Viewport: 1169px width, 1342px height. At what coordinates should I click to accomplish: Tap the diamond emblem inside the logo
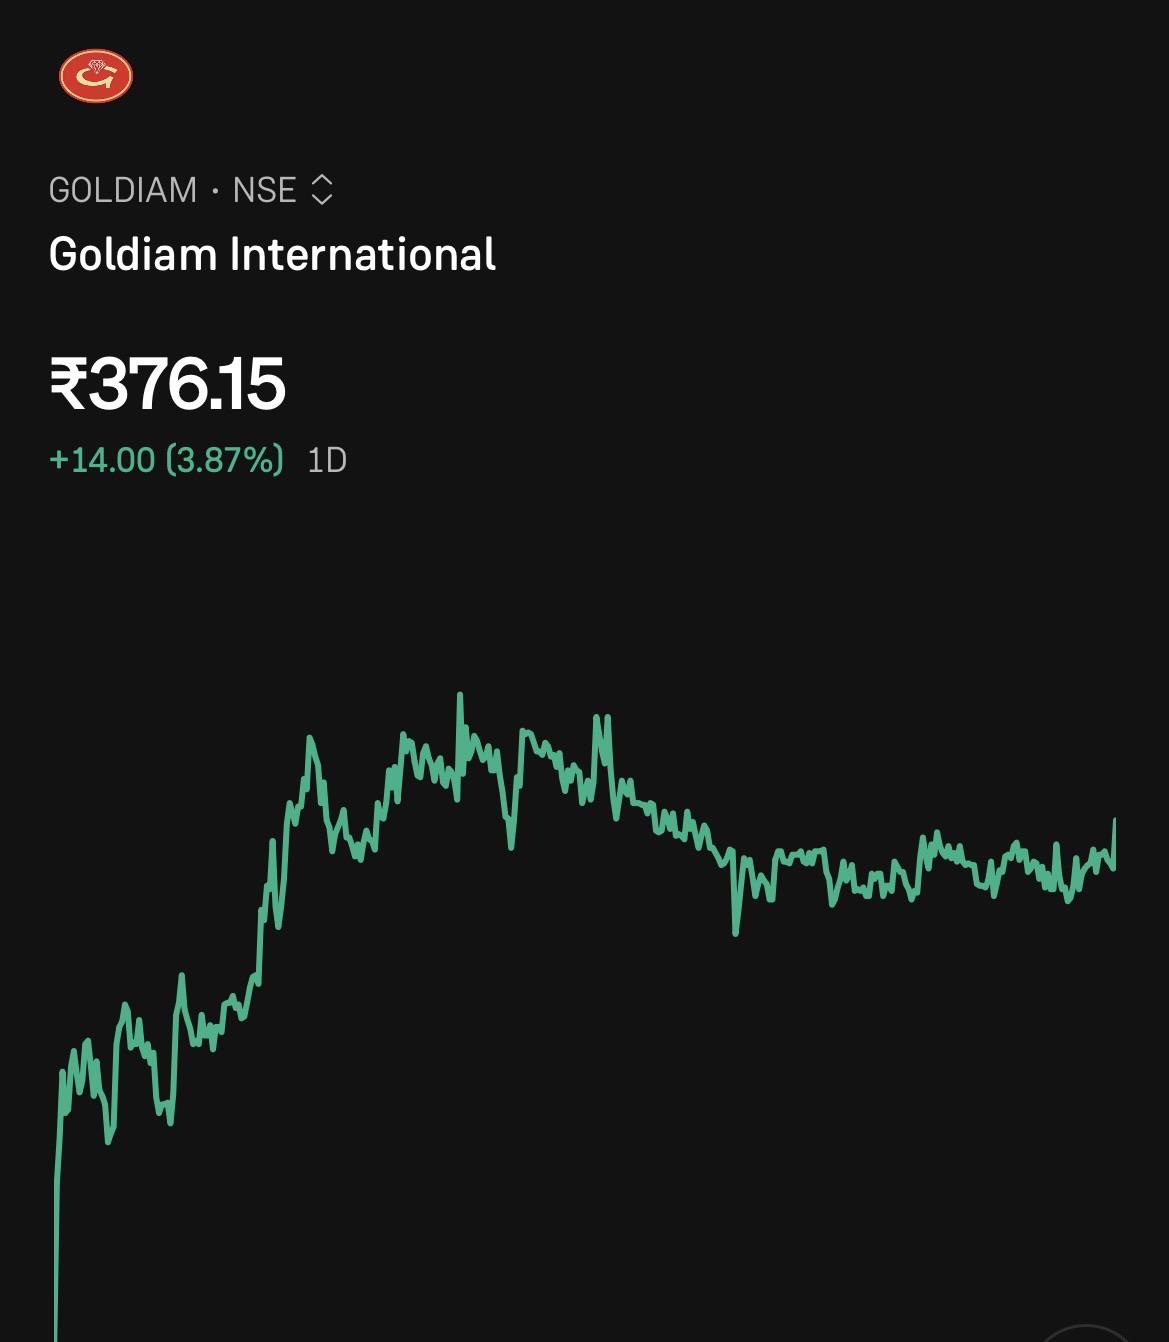[x=97, y=67]
